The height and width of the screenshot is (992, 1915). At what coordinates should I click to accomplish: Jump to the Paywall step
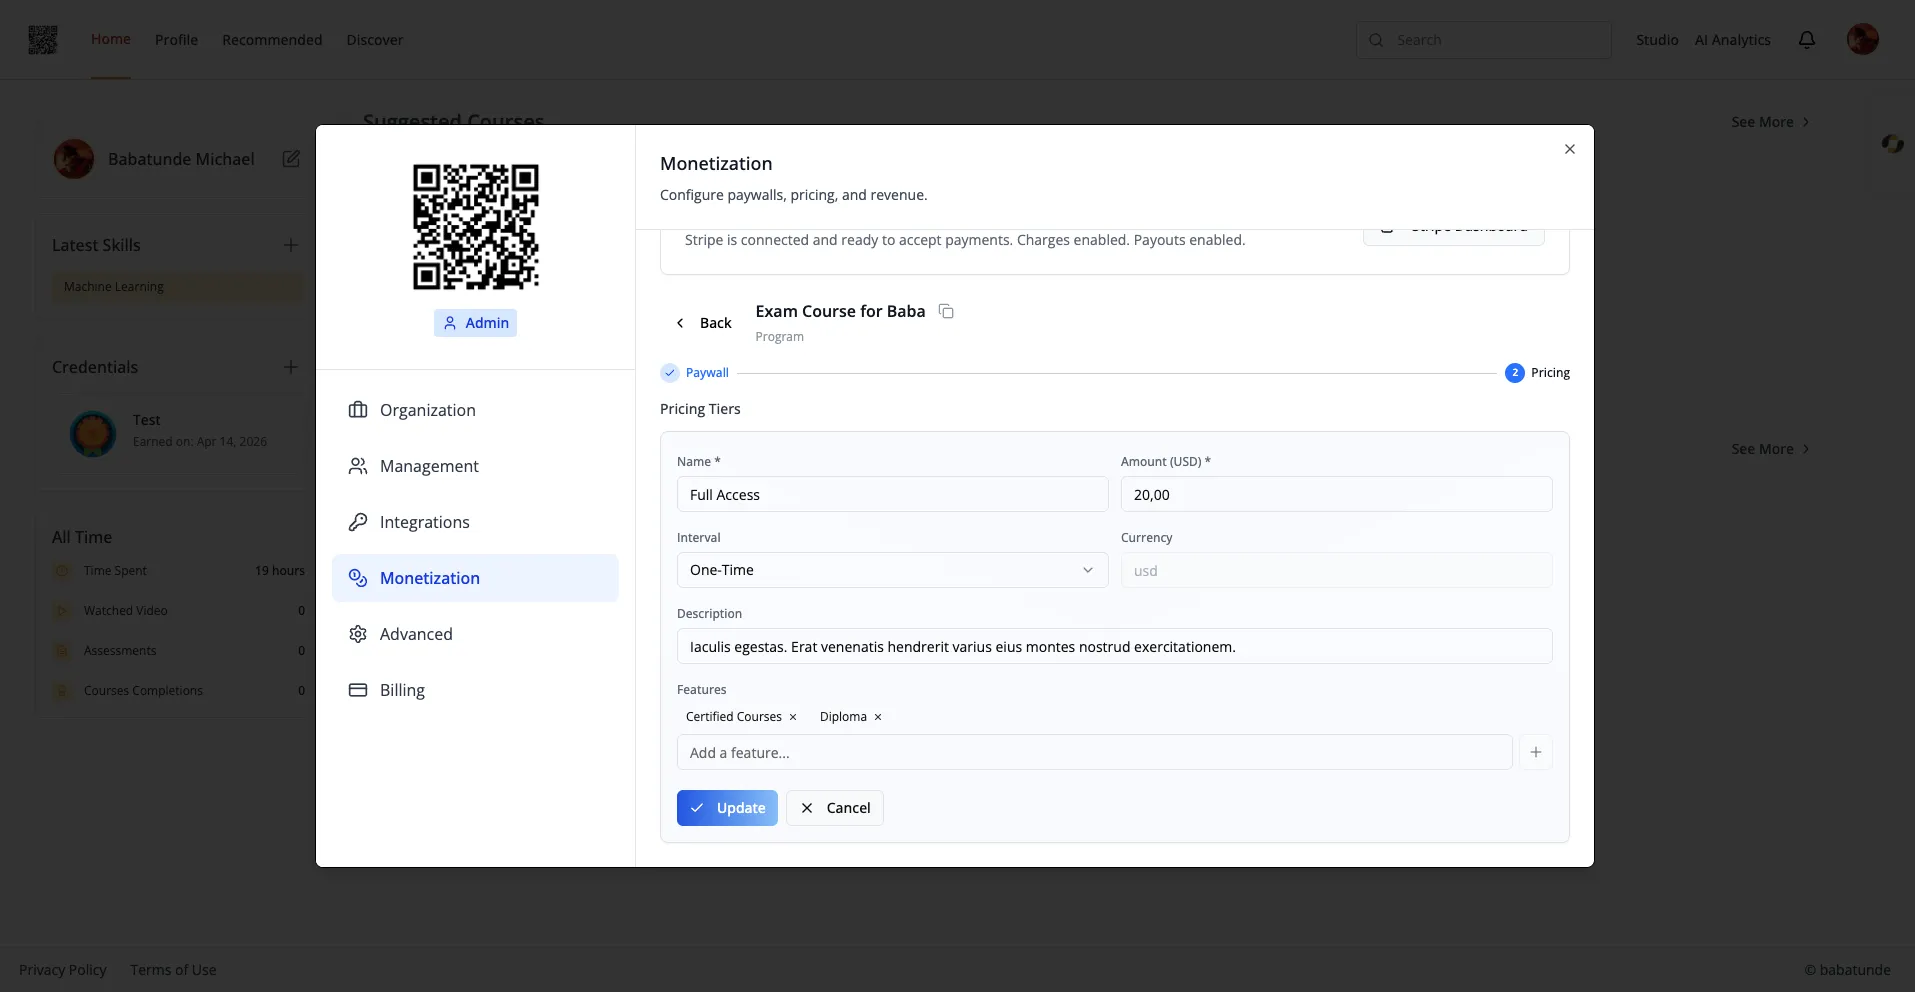[x=695, y=373]
